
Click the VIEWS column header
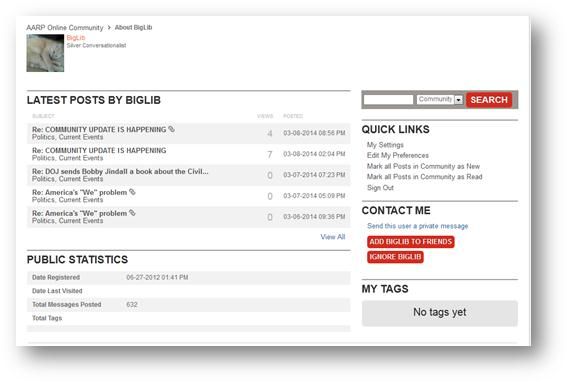point(265,116)
